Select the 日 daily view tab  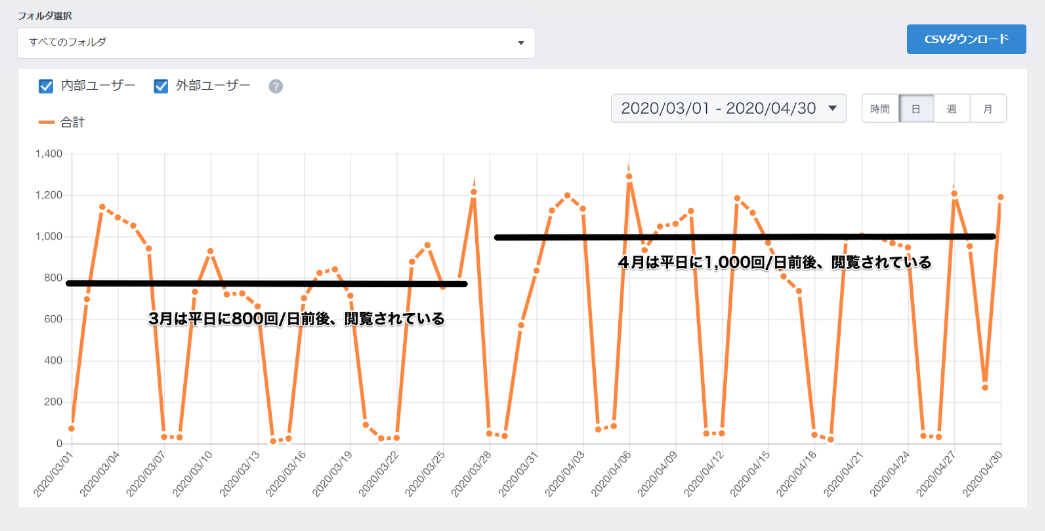(916, 108)
